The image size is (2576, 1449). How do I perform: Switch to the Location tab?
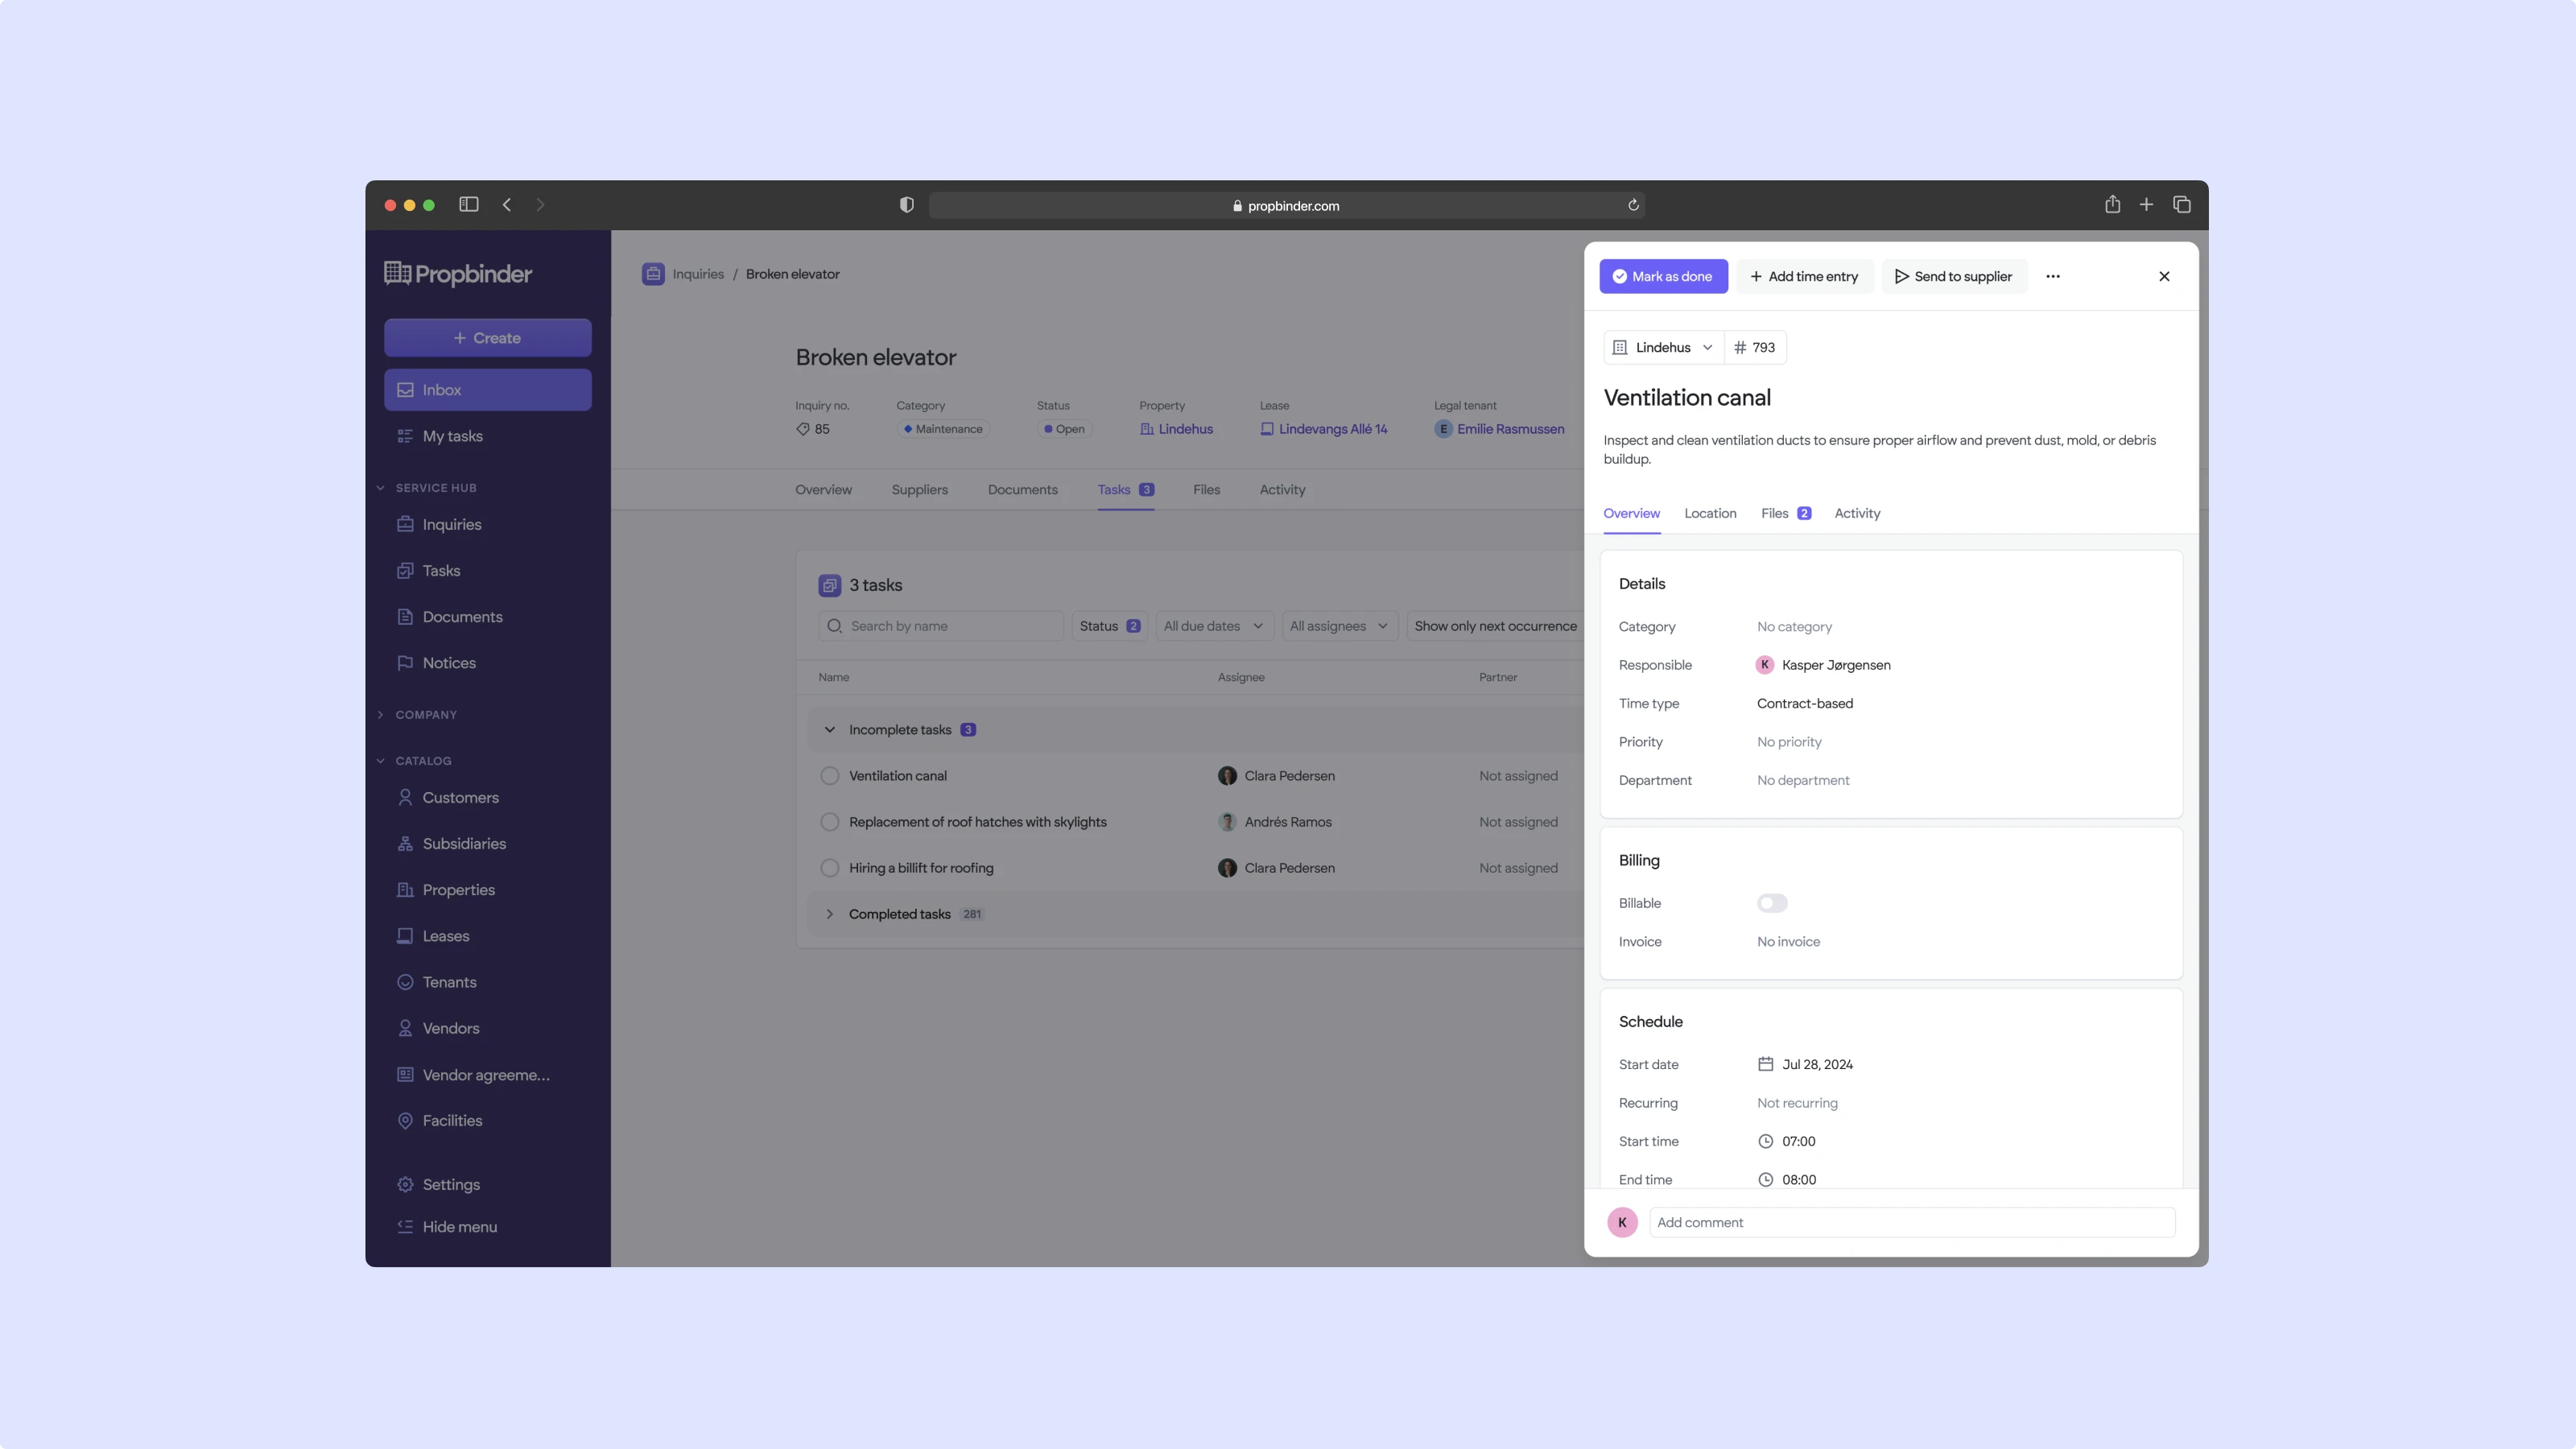click(1710, 513)
